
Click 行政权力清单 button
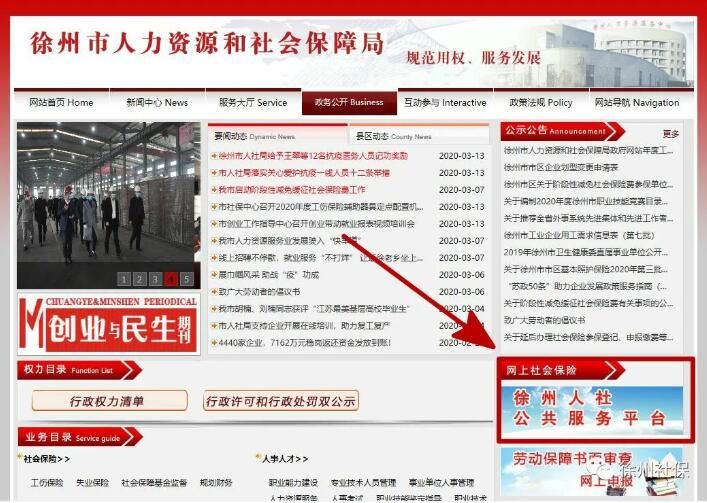pos(107,401)
